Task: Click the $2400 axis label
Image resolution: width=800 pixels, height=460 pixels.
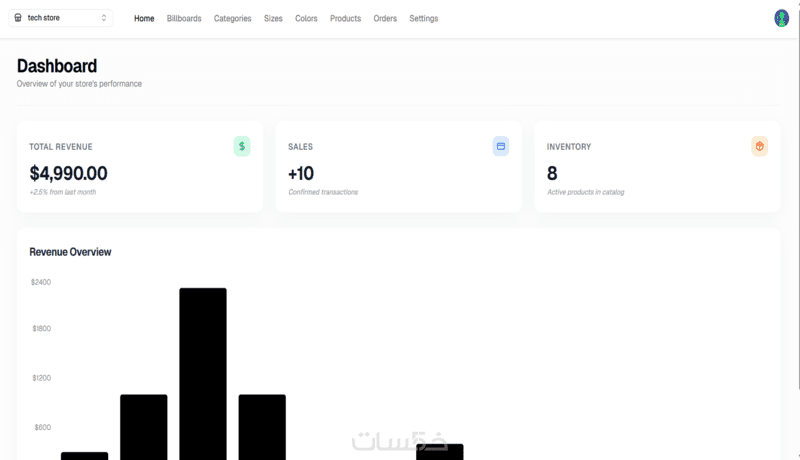Action: pyautogui.click(x=41, y=282)
